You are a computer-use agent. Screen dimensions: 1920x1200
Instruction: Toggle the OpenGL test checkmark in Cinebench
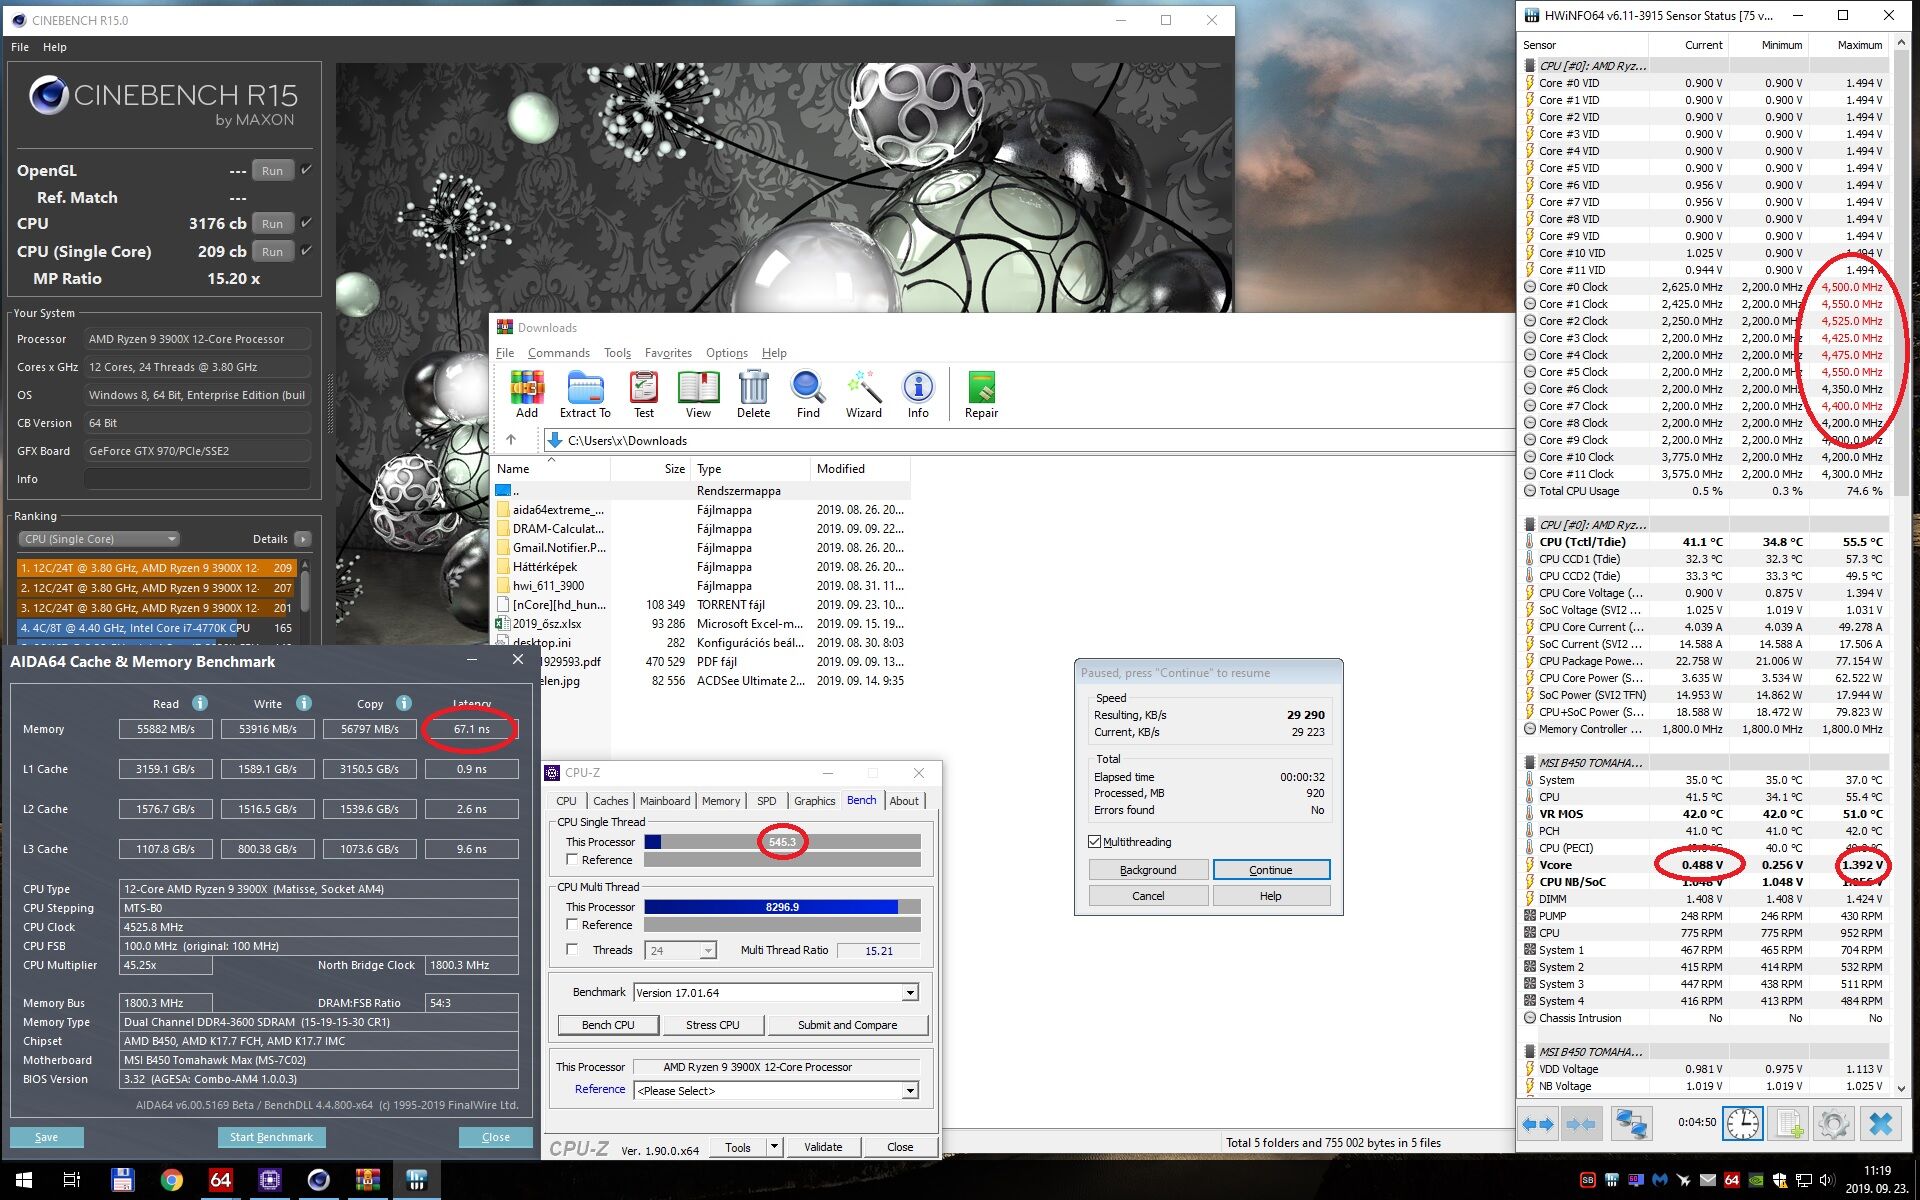[306, 170]
